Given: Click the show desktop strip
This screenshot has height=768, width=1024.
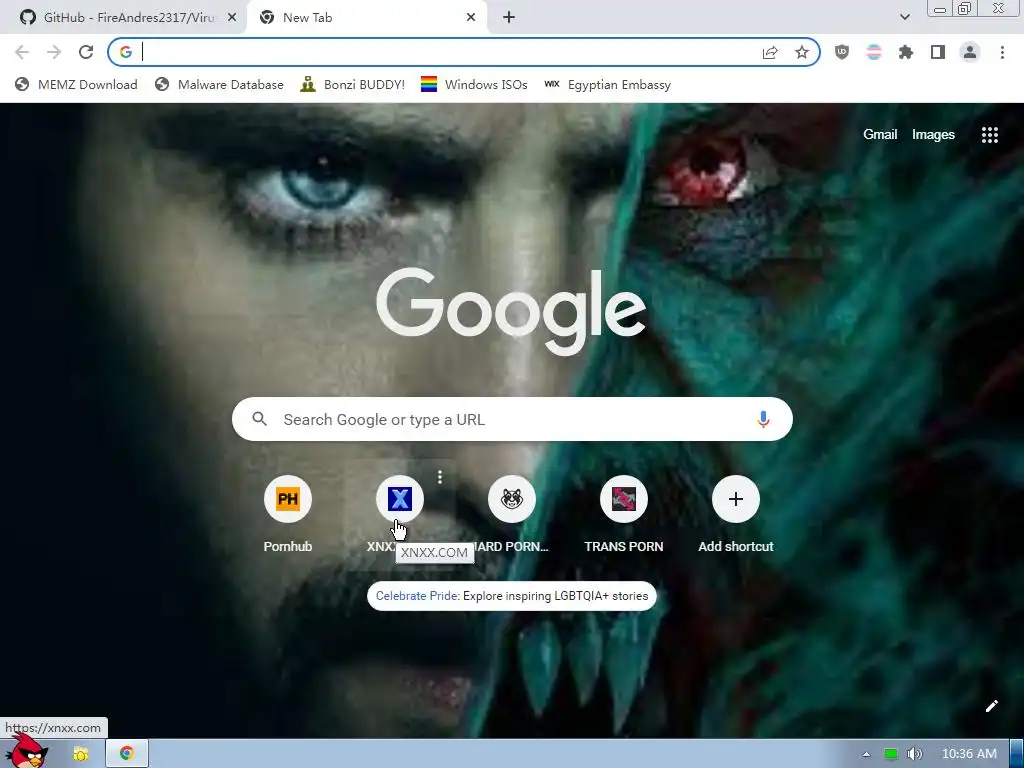Looking at the screenshot, I should tap(1017, 754).
